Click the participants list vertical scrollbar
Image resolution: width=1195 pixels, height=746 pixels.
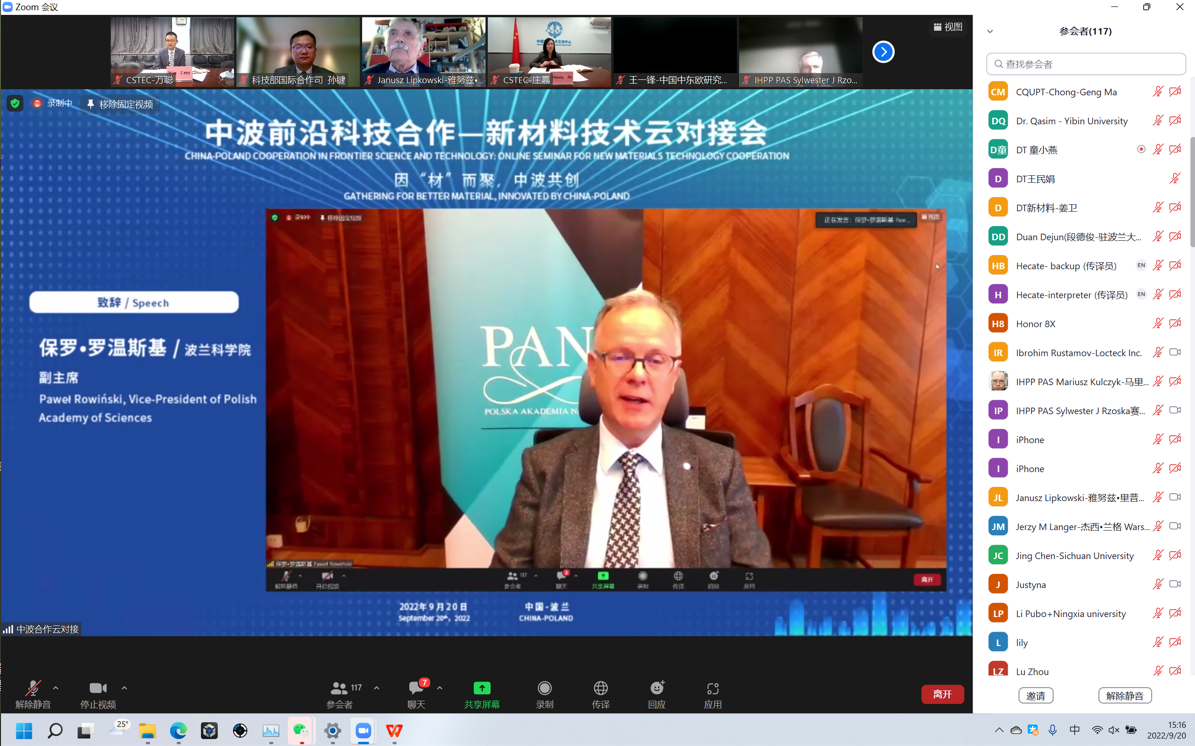(1190, 191)
